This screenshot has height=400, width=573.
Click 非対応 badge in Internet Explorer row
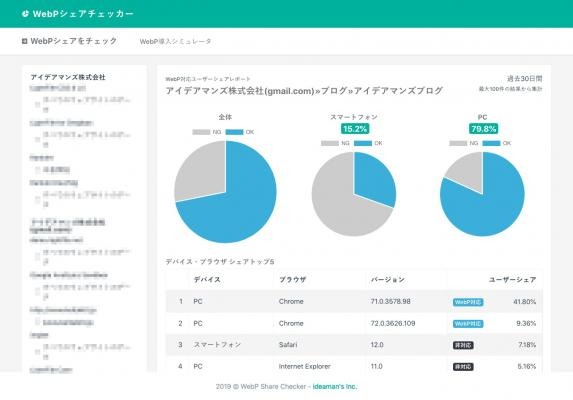463,367
